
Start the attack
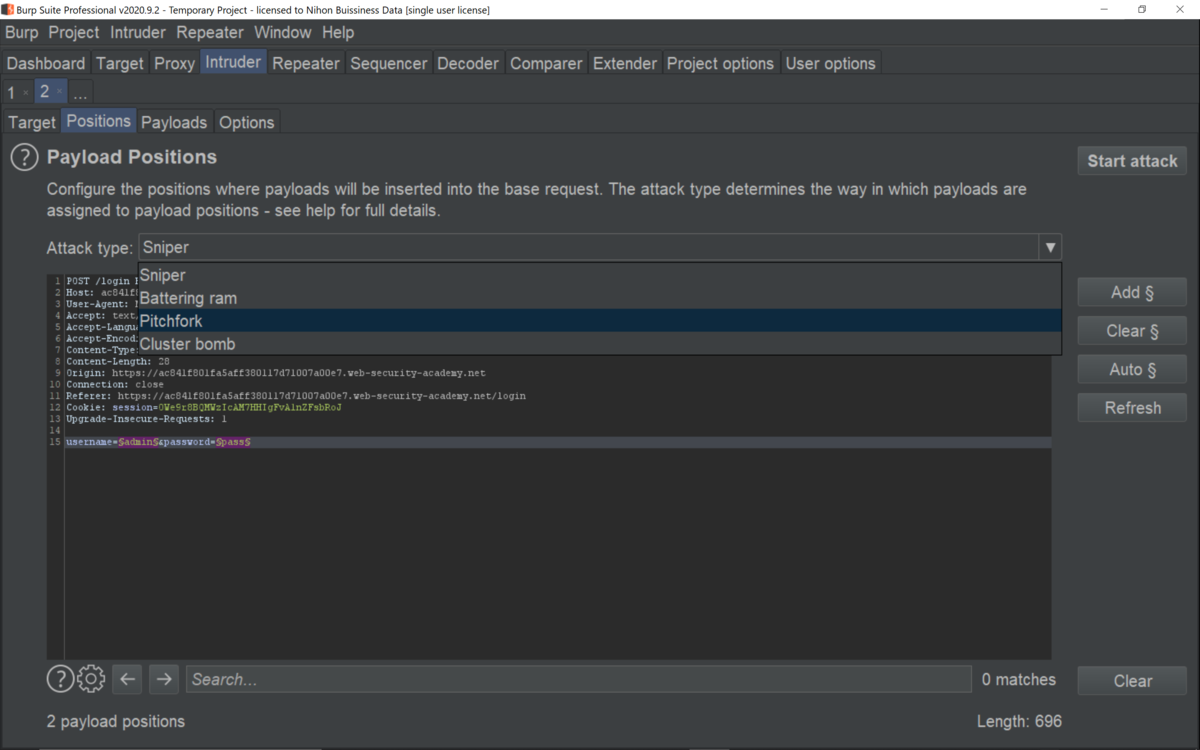click(x=1132, y=161)
